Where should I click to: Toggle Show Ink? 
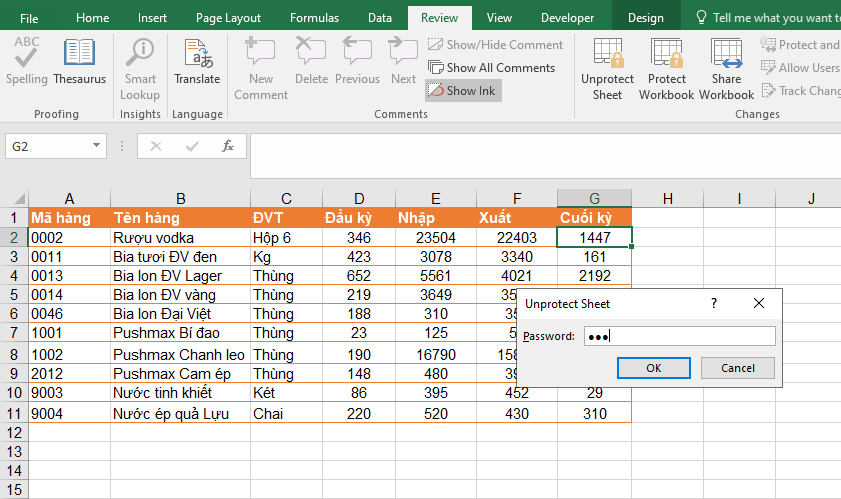462,90
